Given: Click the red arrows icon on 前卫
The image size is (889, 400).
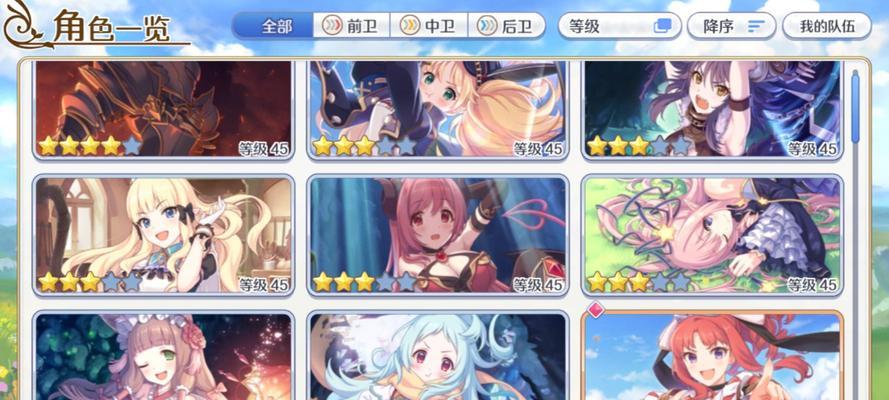Looking at the screenshot, I should [x=332, y=25].
